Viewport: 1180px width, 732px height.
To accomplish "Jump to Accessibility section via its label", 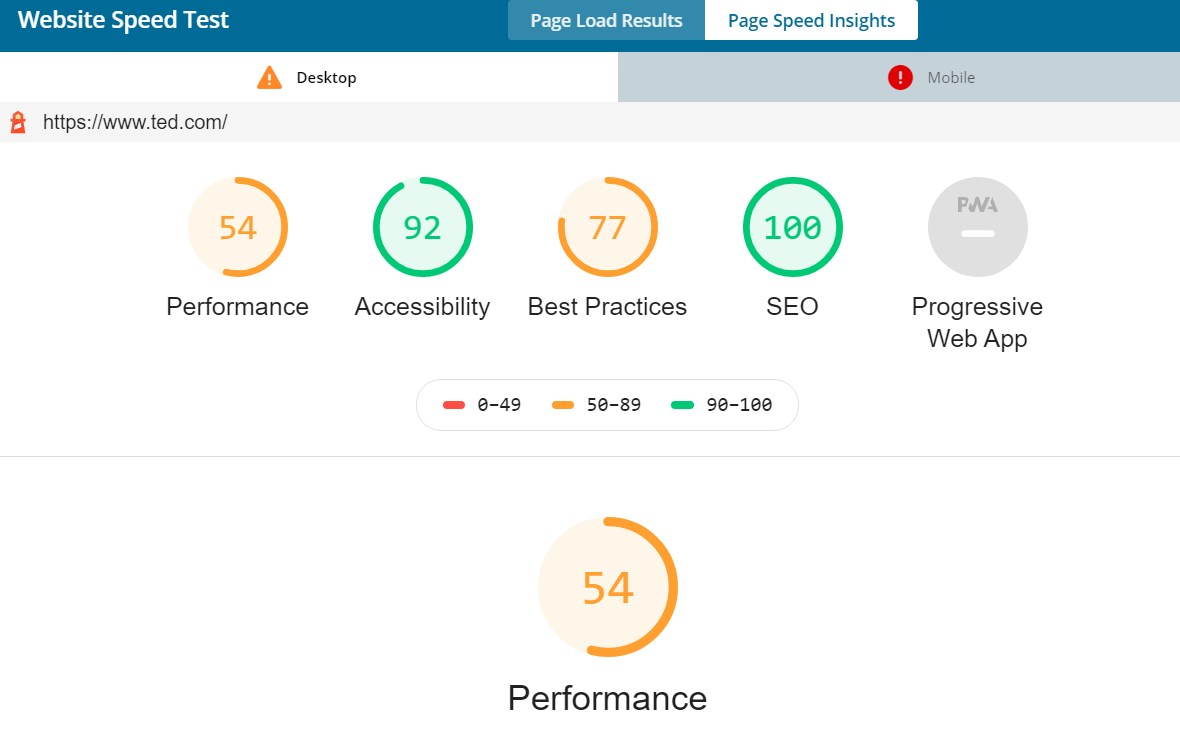I will click(422, 307).
